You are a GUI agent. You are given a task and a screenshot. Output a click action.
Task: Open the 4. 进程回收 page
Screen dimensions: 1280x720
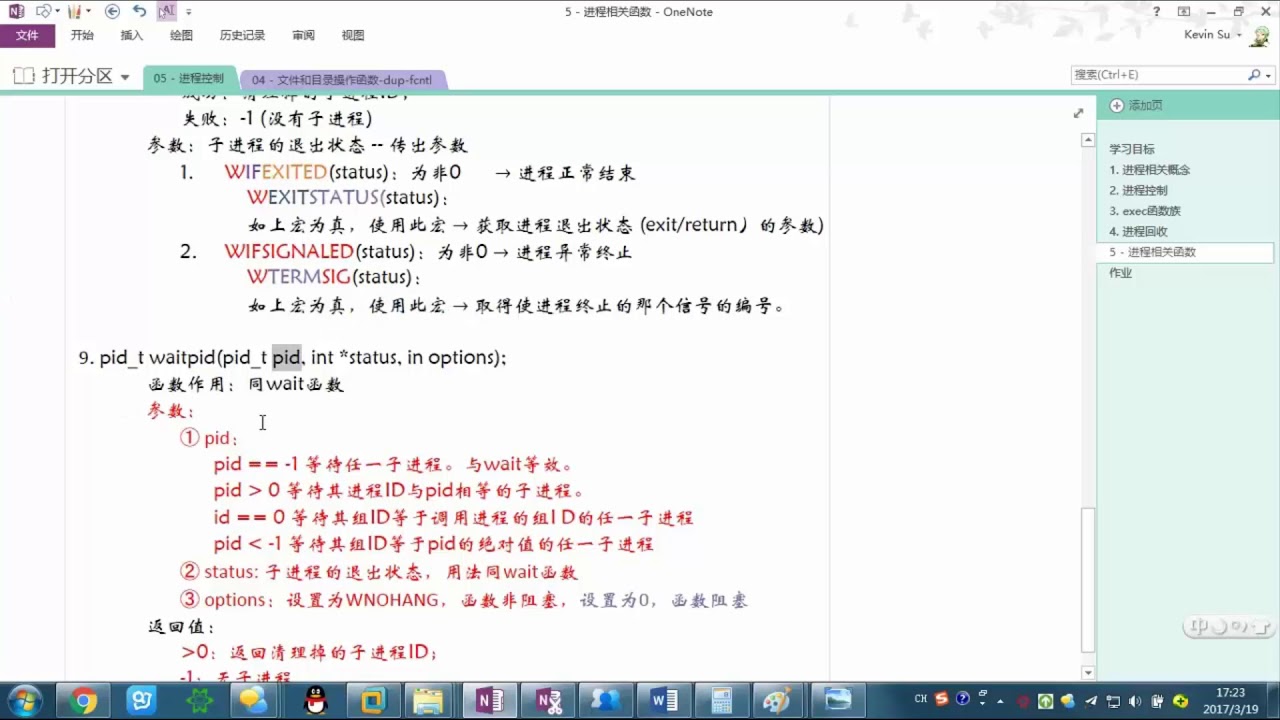click(x=1138, y=231)
